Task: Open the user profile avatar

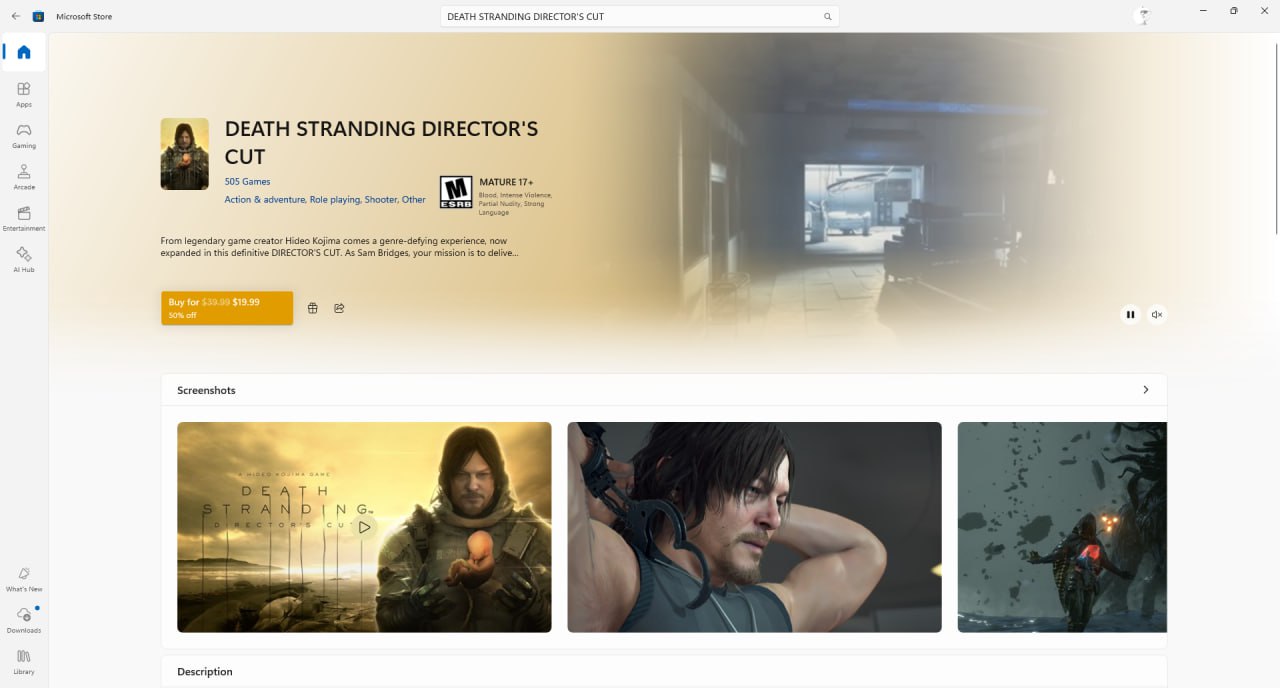Action: click(x=1143, y=16)
